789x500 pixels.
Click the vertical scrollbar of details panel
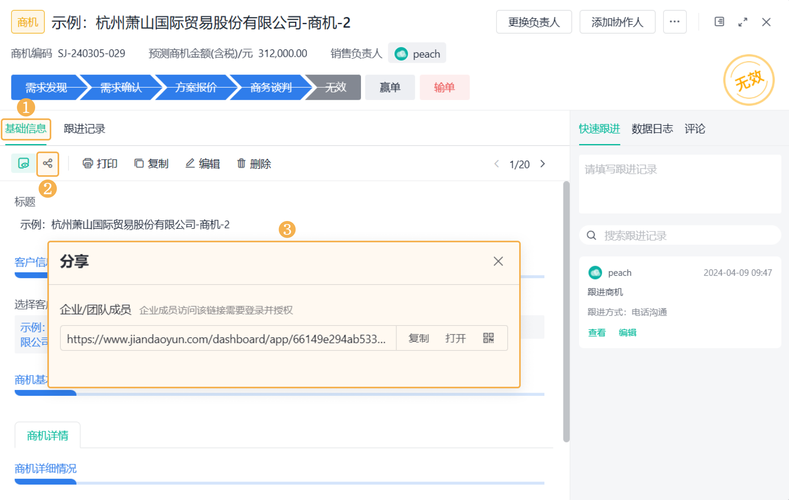(566, 311)
